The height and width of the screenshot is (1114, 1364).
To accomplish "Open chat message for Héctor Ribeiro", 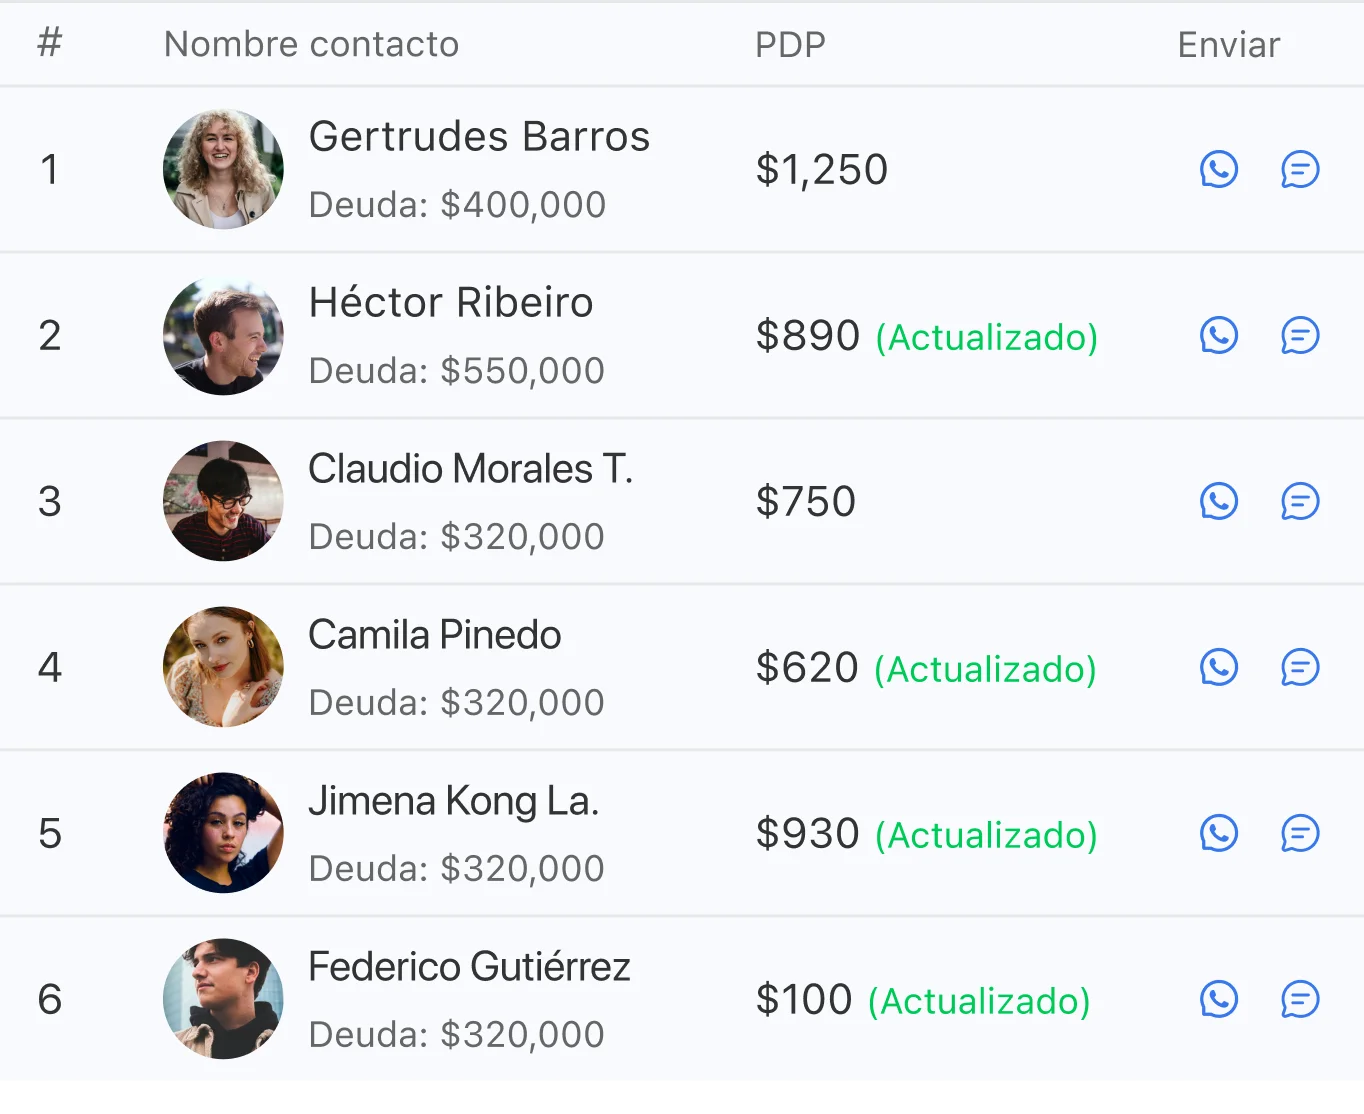I will tap(1300, 335).
